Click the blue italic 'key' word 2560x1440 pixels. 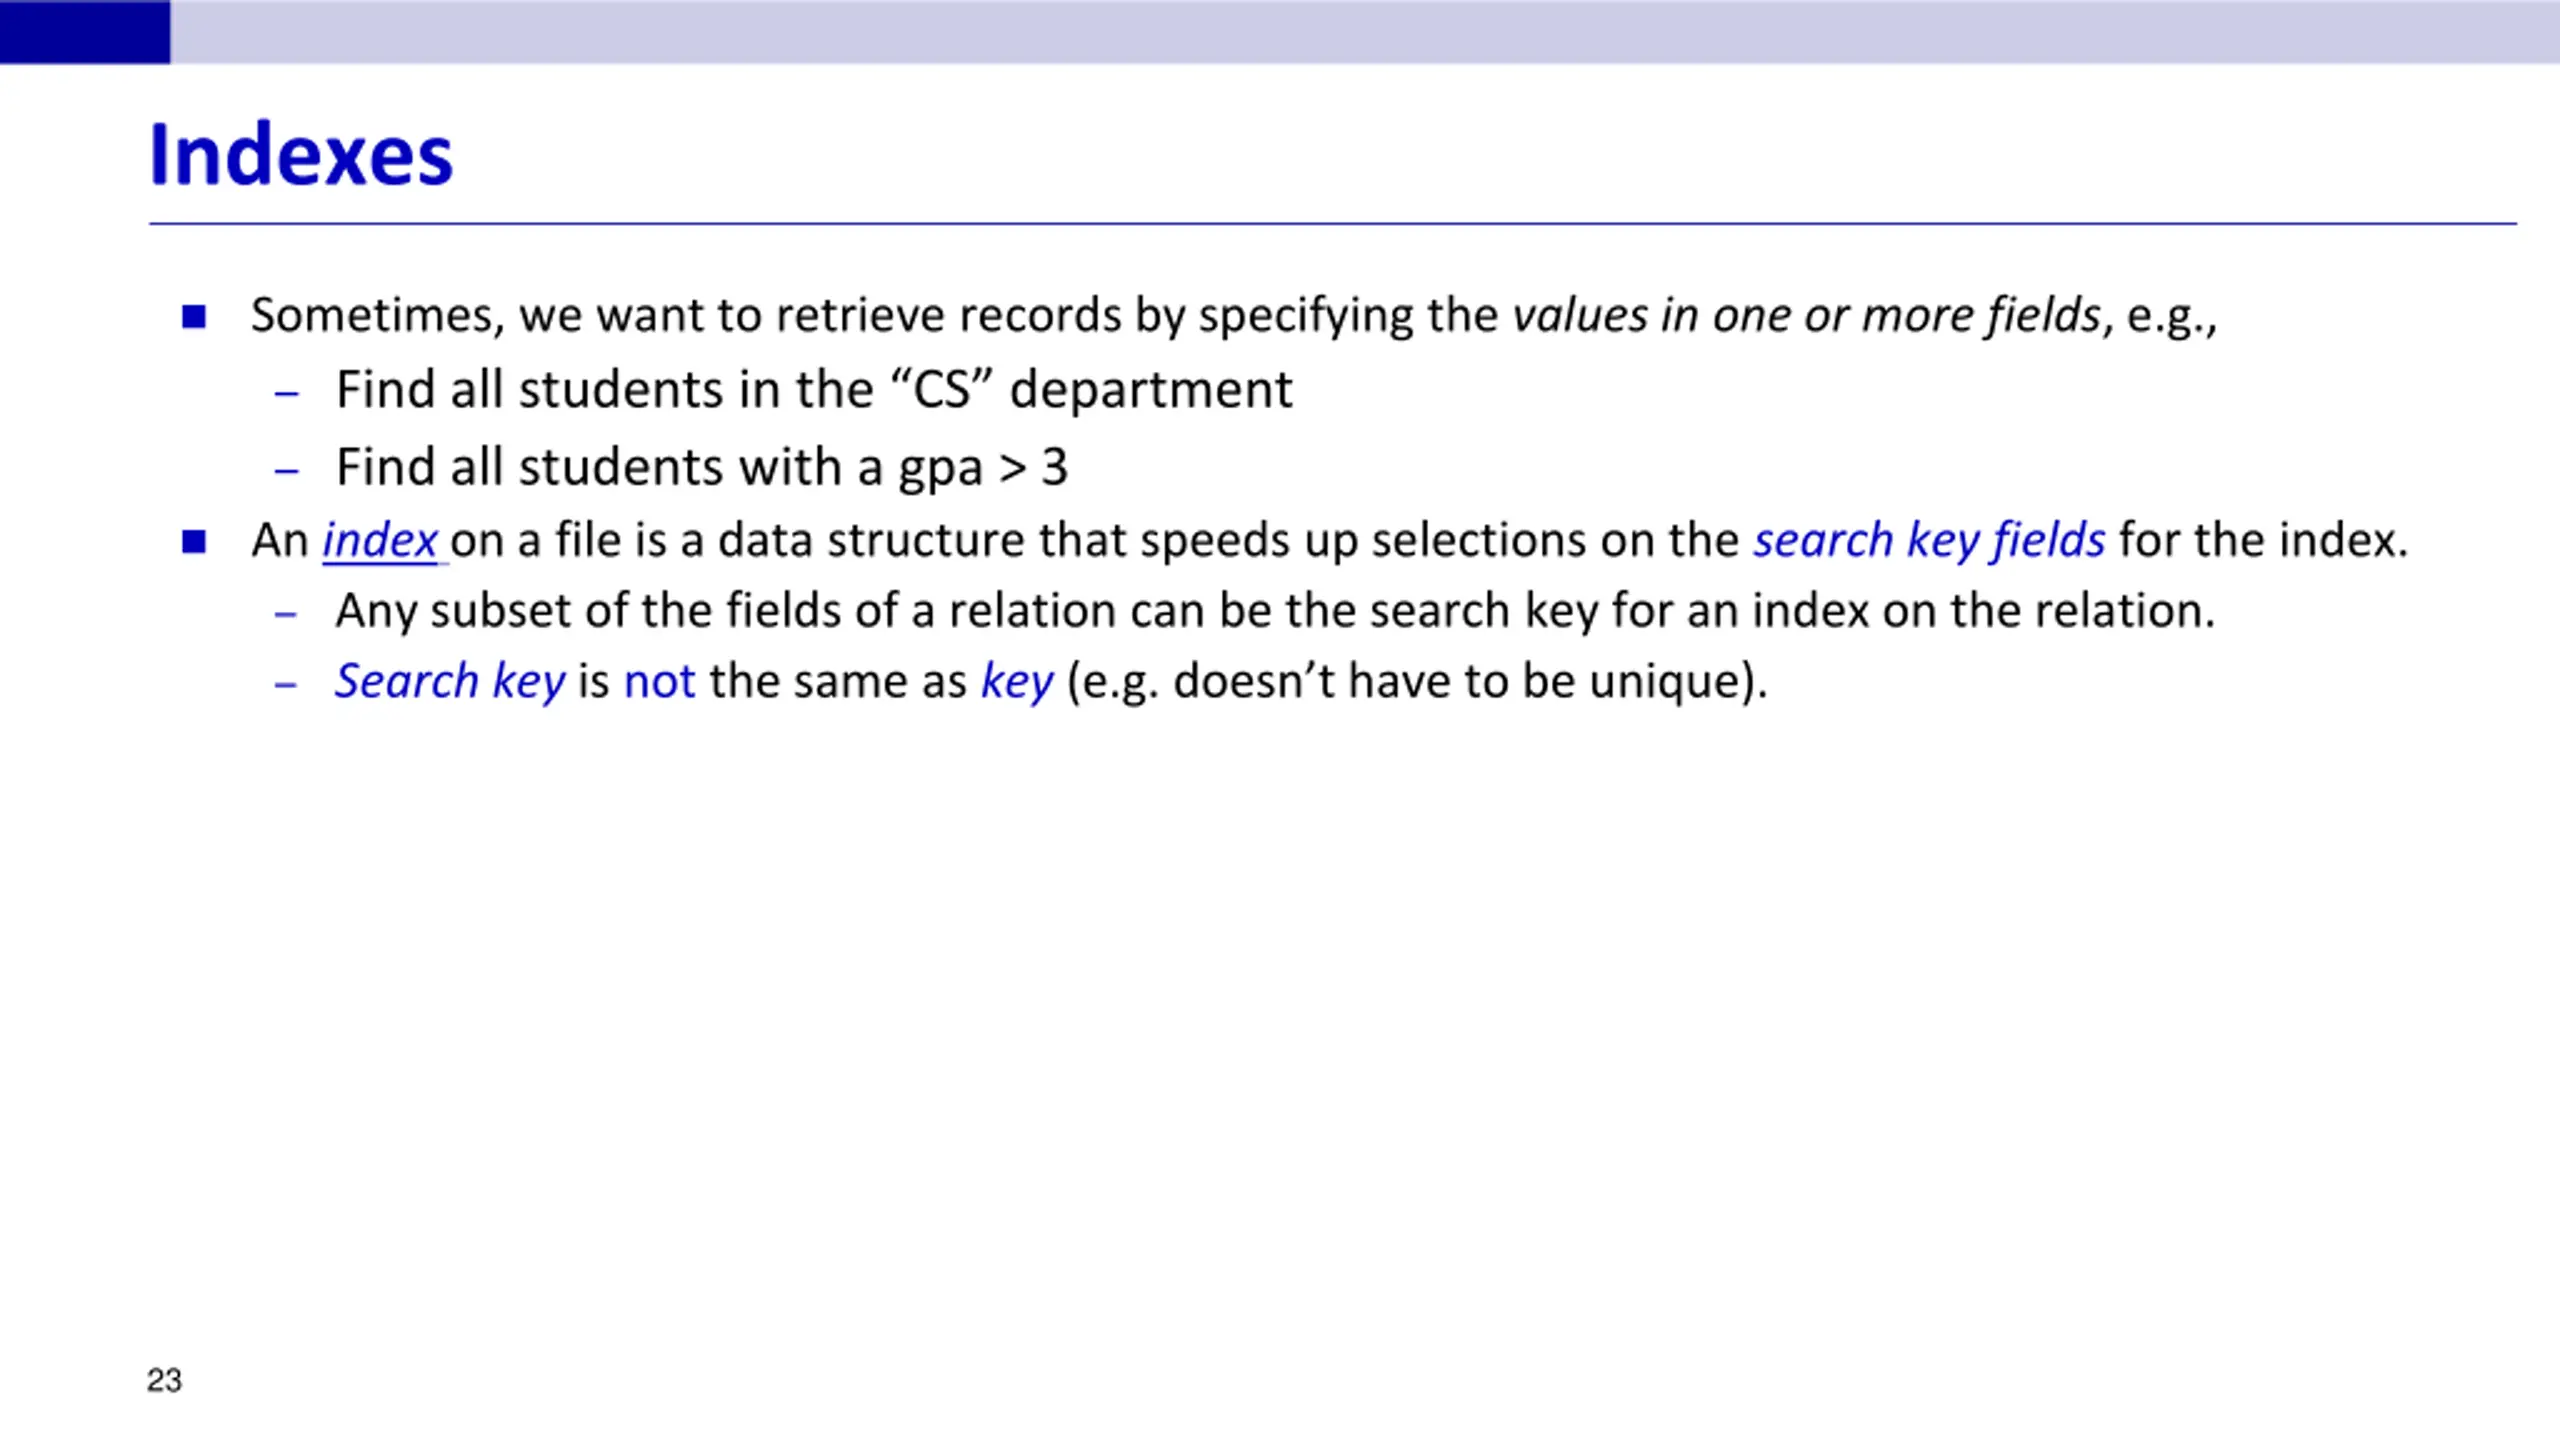tap(1017, 682)
